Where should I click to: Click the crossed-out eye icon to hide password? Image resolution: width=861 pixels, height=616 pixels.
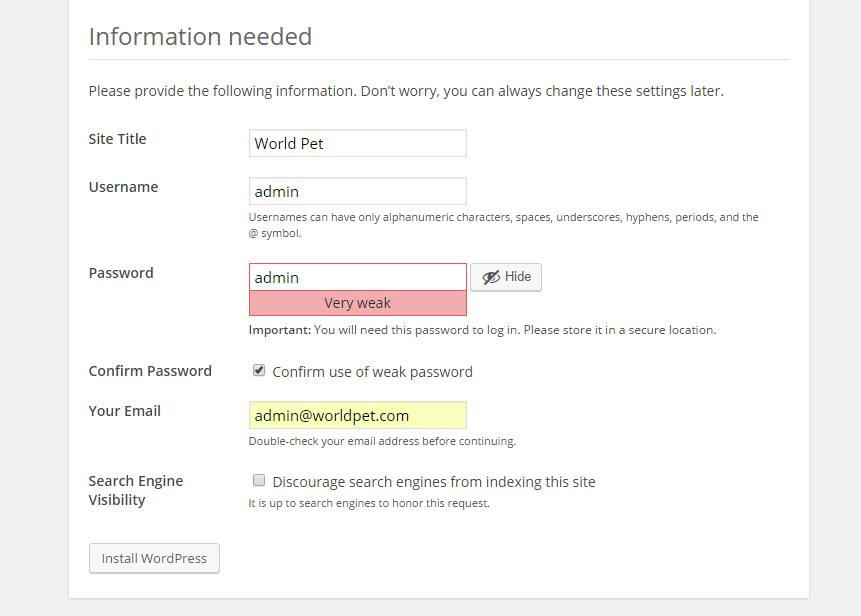coord(491,277)
